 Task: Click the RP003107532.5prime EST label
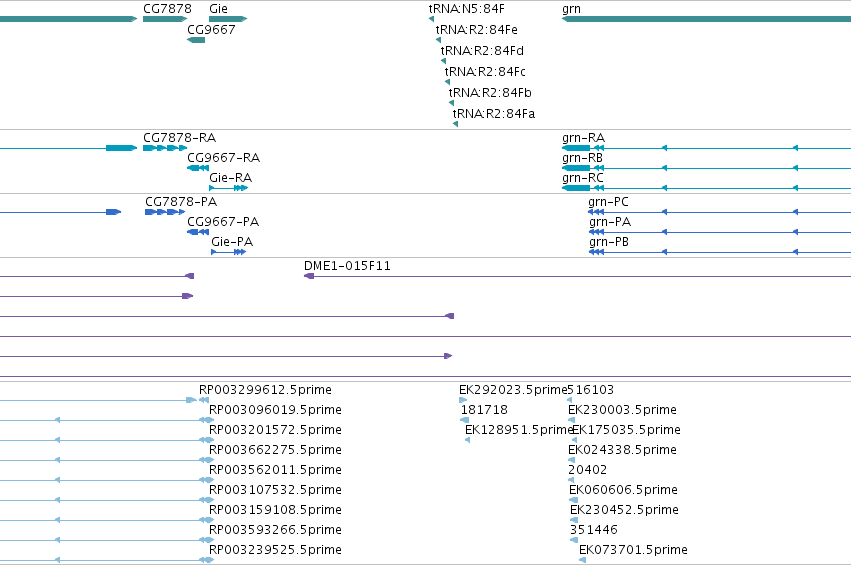(x=275, y=490)
